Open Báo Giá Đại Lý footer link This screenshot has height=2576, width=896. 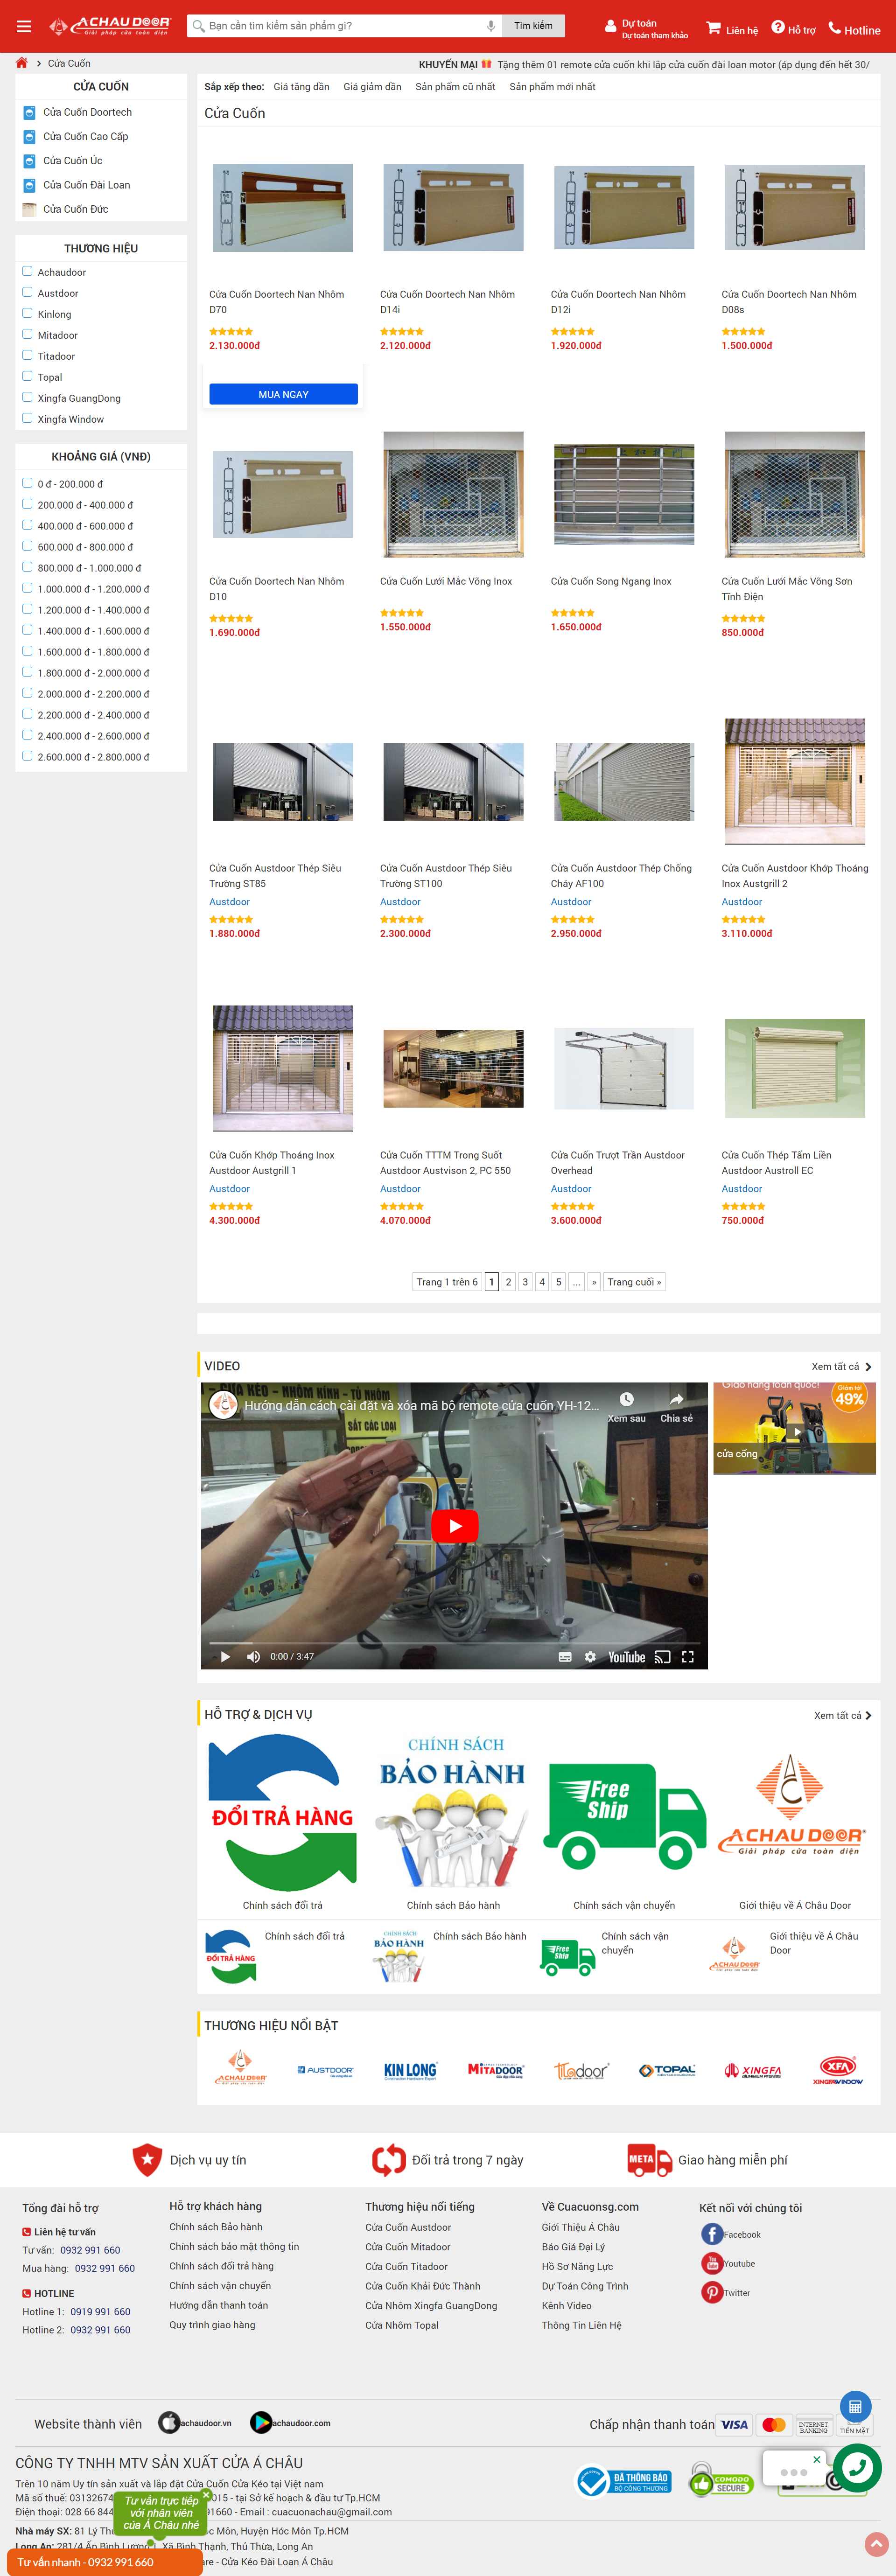coord(573,2246)
